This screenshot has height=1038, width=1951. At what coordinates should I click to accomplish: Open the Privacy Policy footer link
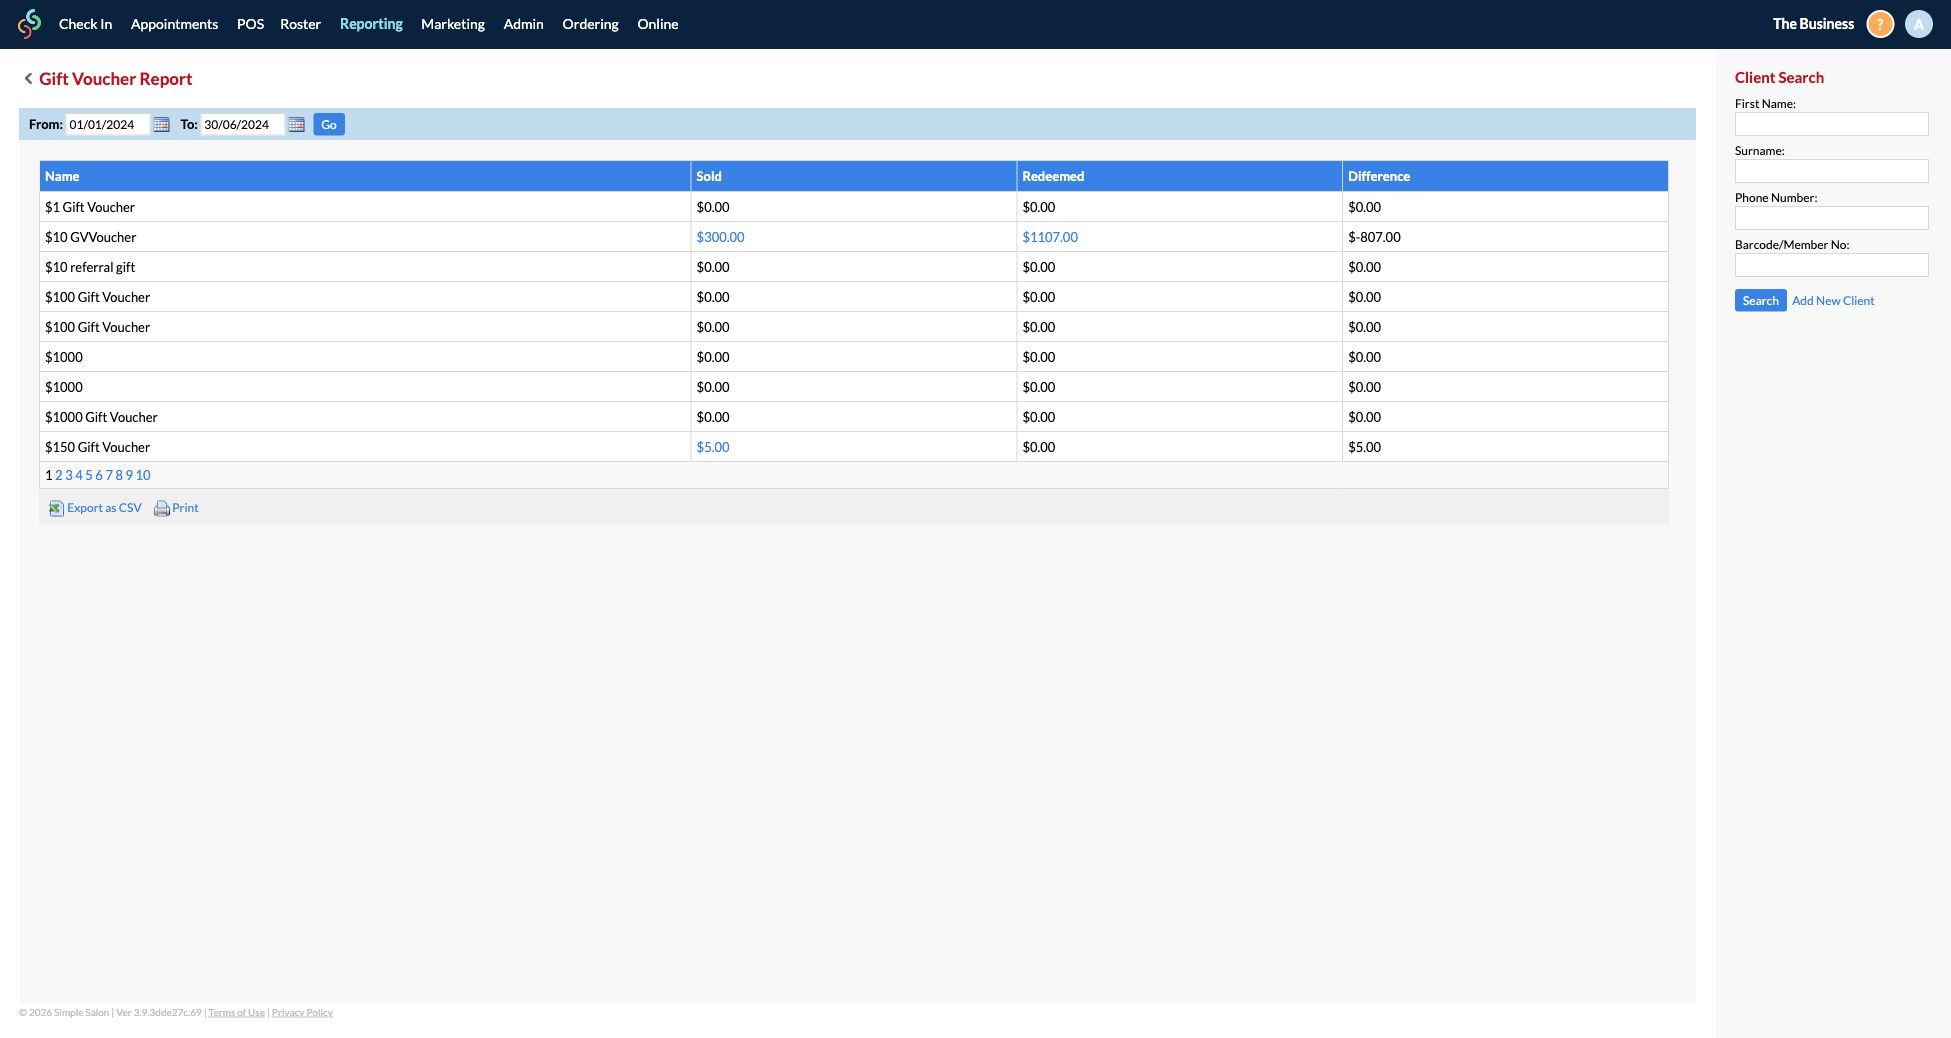coord(302,1013)
